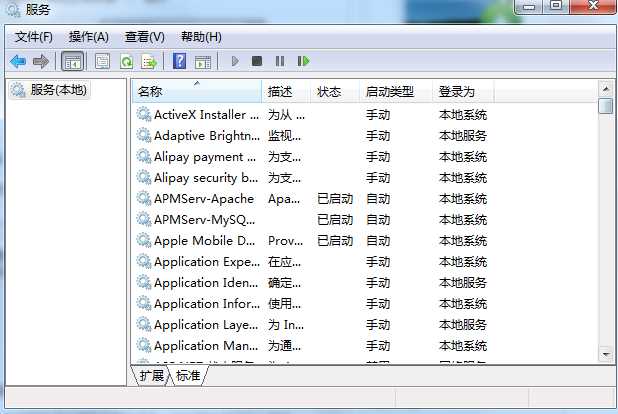The image size is (618, 414).
Task: Open the 查看(V) menu
Action: tap(145, 37)
